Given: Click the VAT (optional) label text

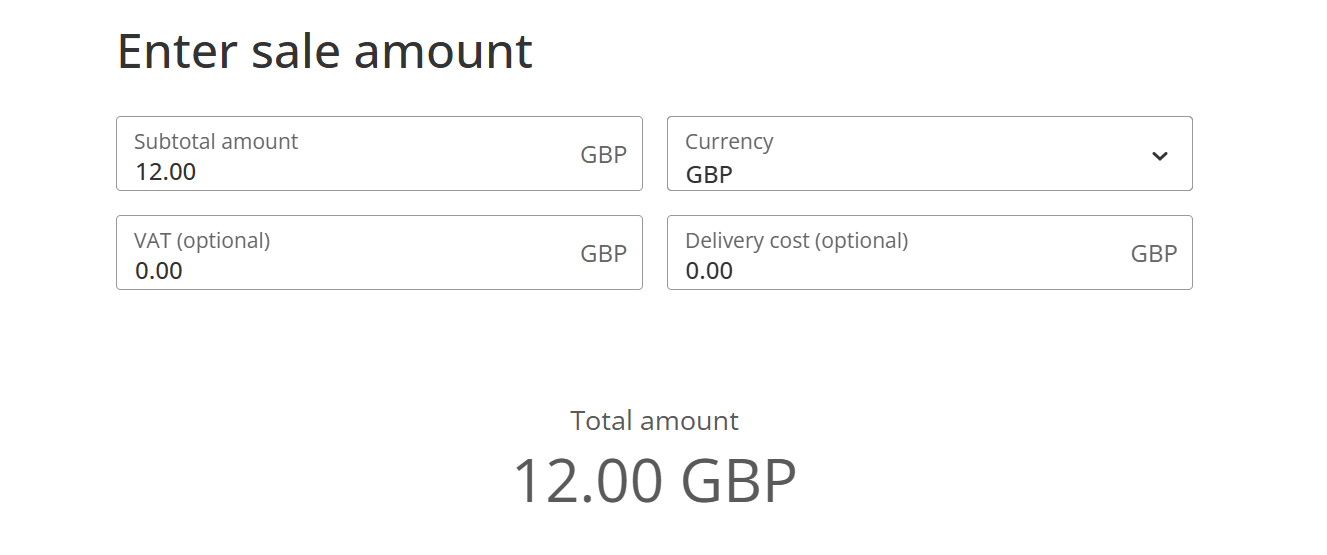Looking at the screenshot, I should [x=202, y=241].
